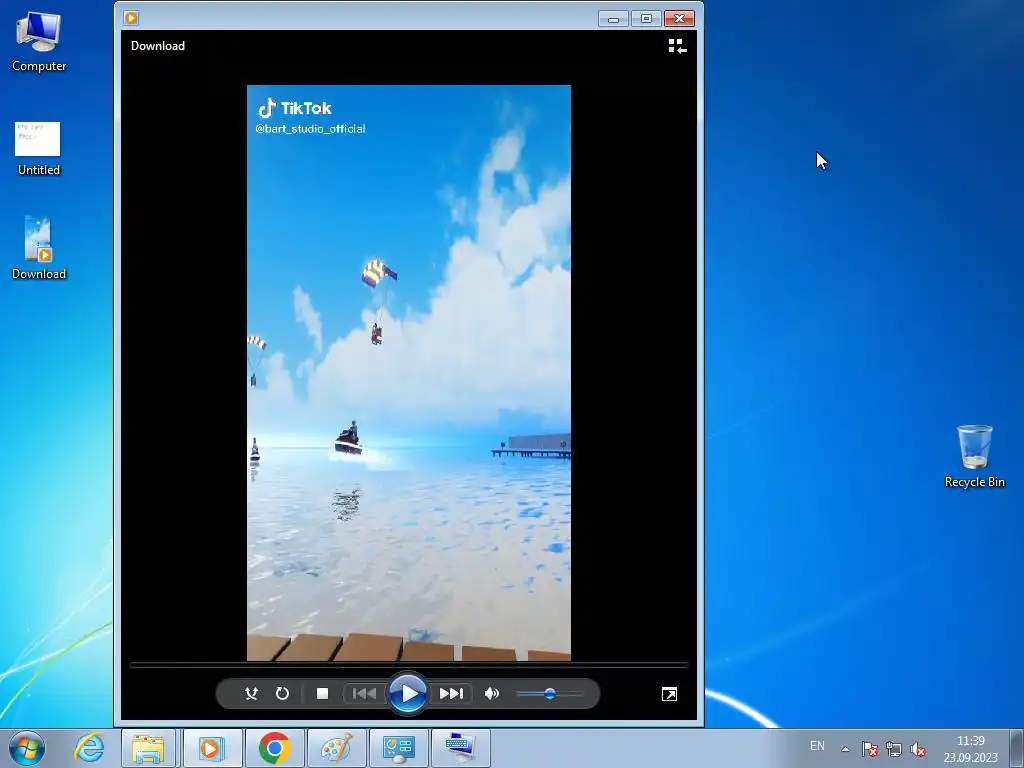This screenshot has height=768, width=1024.
Task: Open Paint from the taskbar
Action: pos(336,748)
